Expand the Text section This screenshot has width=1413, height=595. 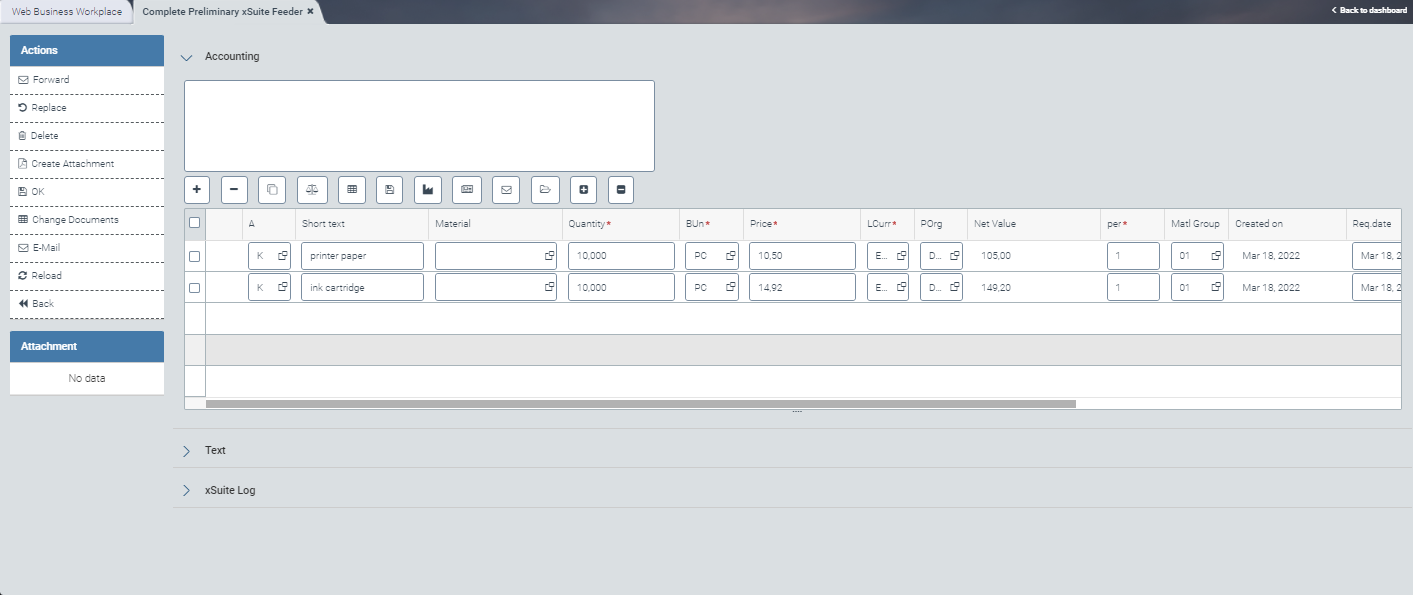pos(186,450)
